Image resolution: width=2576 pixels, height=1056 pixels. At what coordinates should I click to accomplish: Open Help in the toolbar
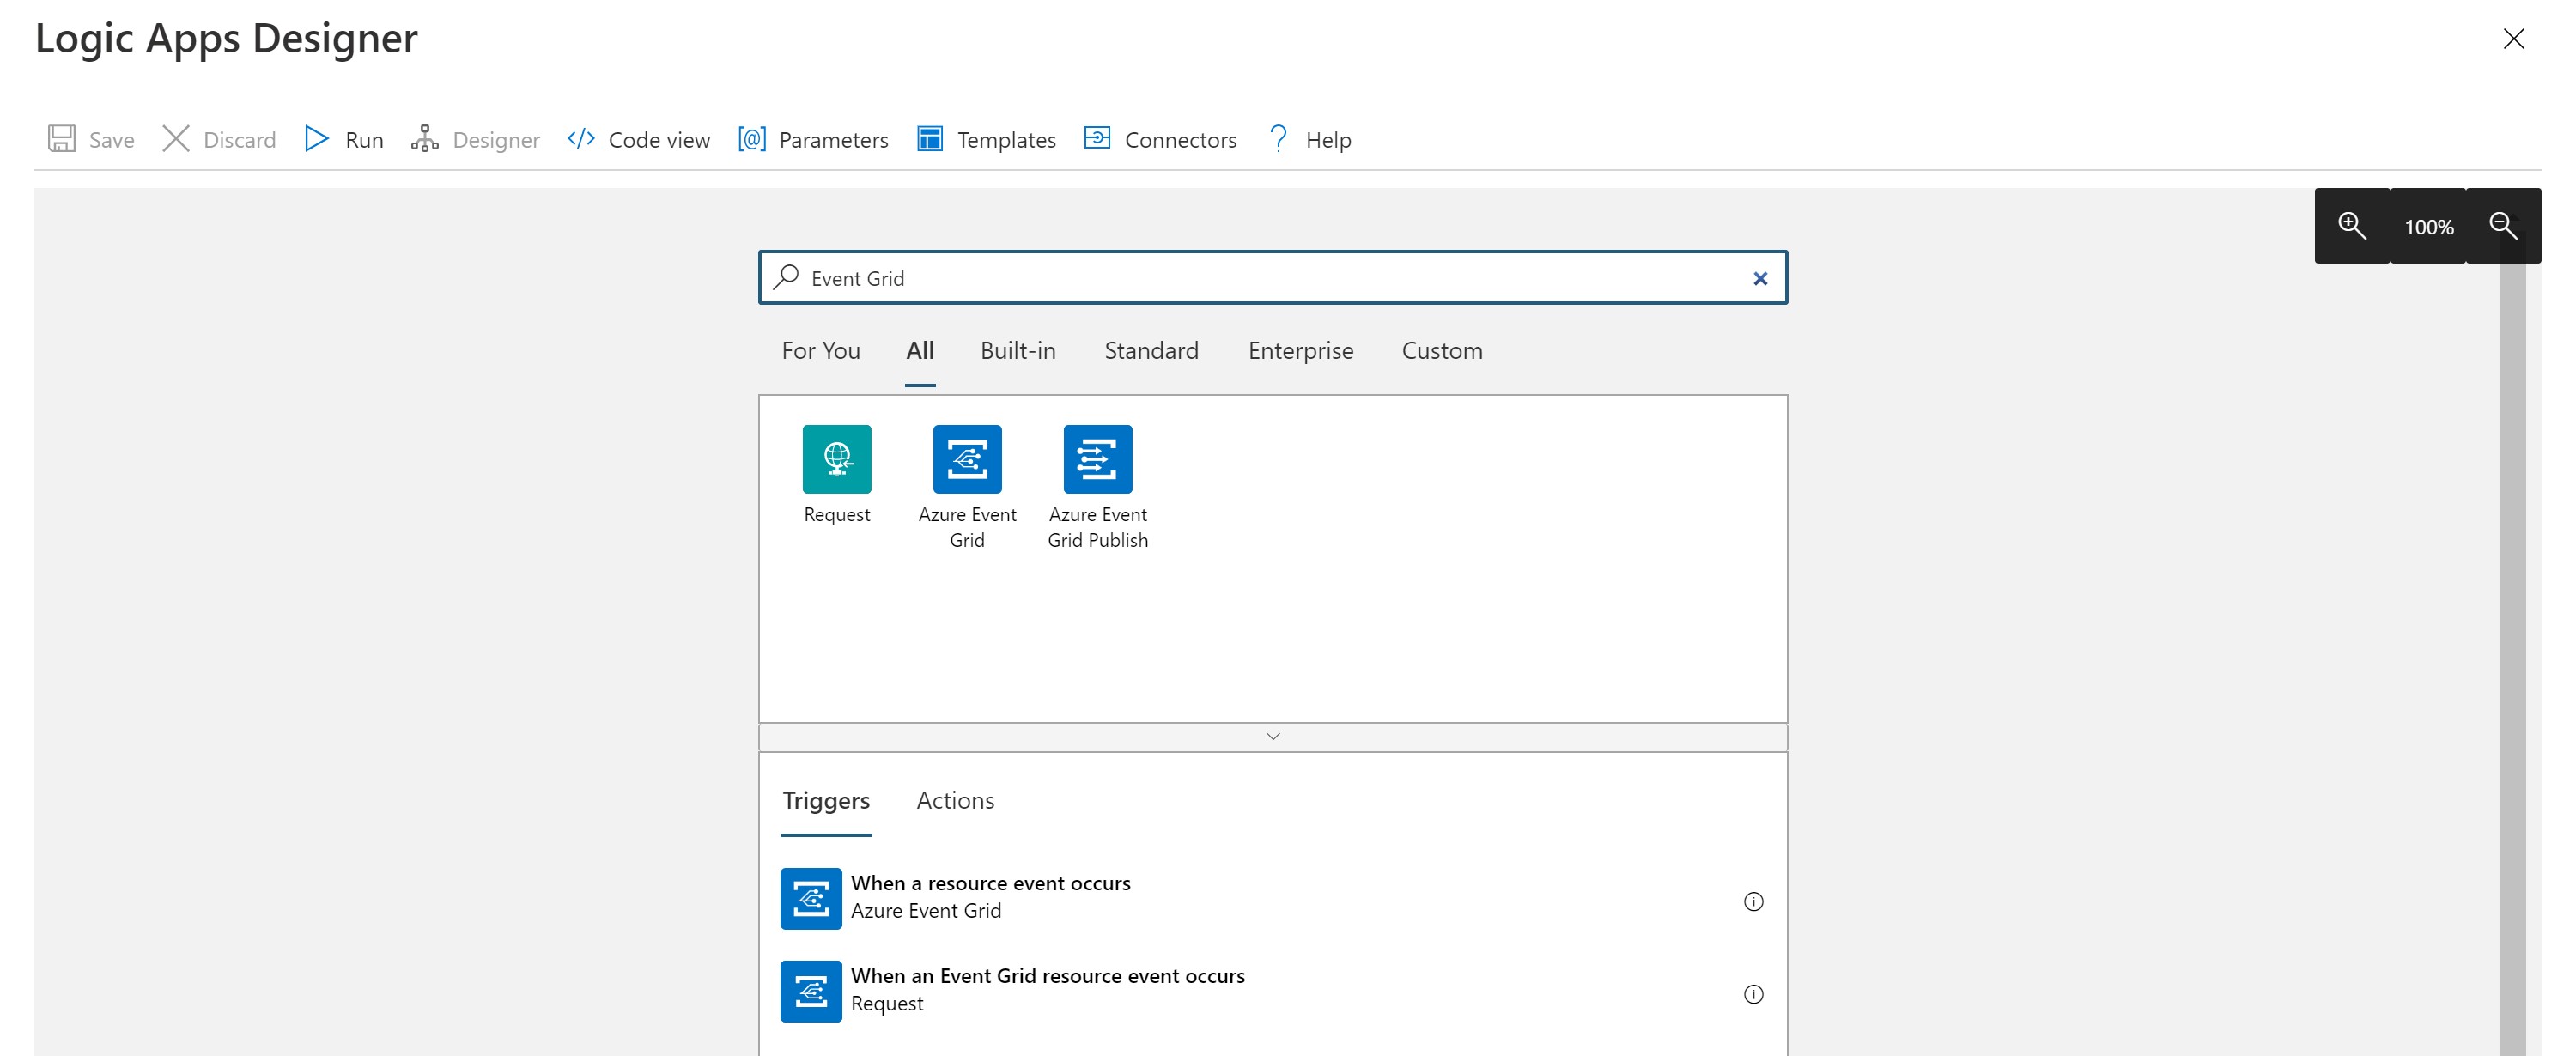point(1308,139)
